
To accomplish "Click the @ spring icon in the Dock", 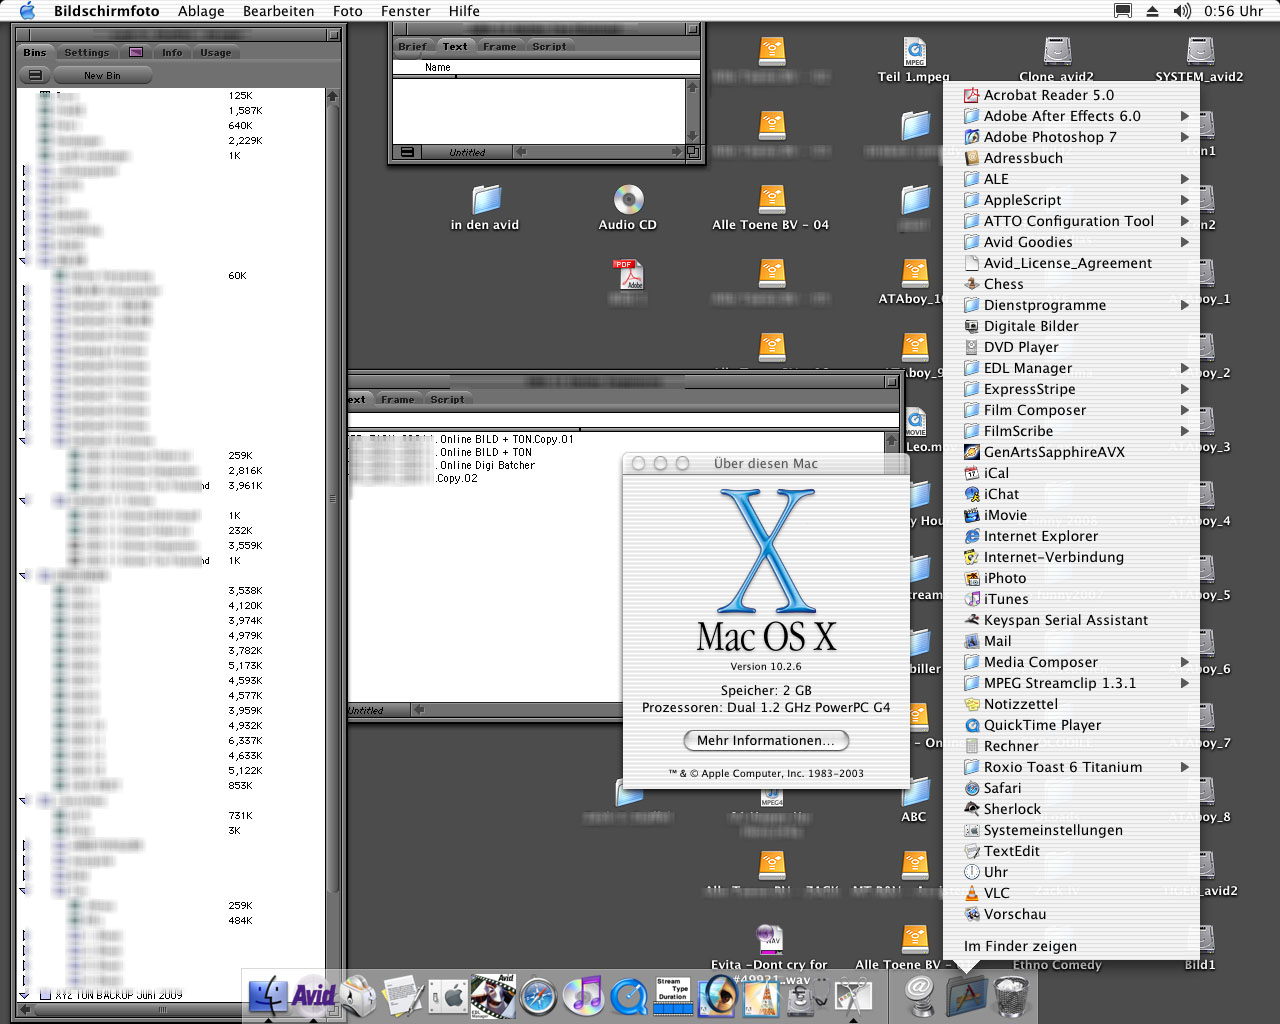I will (x=921, y=996).
